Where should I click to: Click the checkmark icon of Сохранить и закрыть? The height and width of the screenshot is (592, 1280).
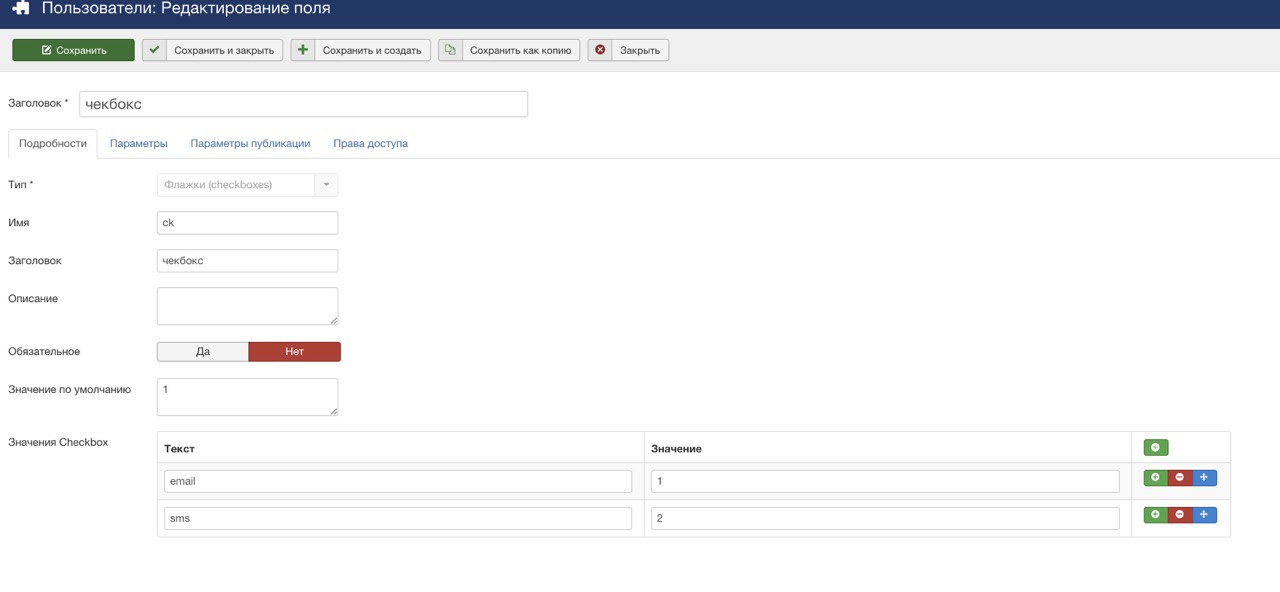point(154,50)
